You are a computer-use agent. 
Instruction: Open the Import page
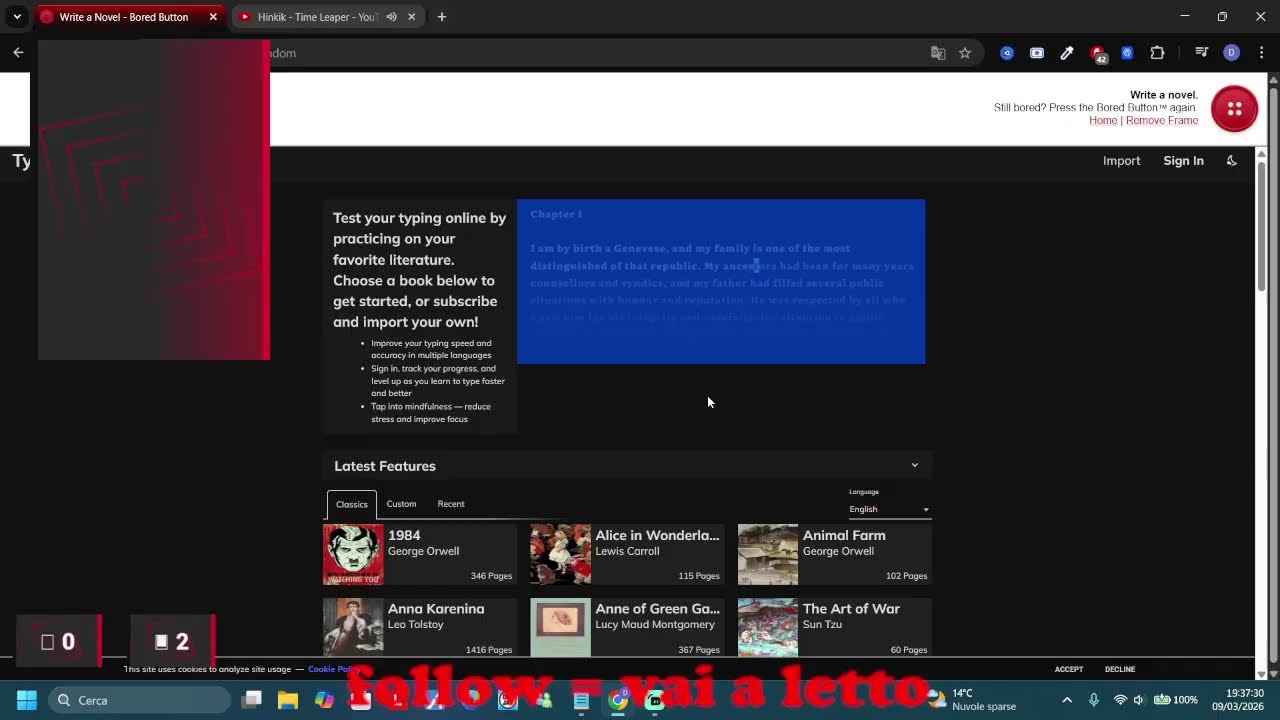[x=1121, y=161]
